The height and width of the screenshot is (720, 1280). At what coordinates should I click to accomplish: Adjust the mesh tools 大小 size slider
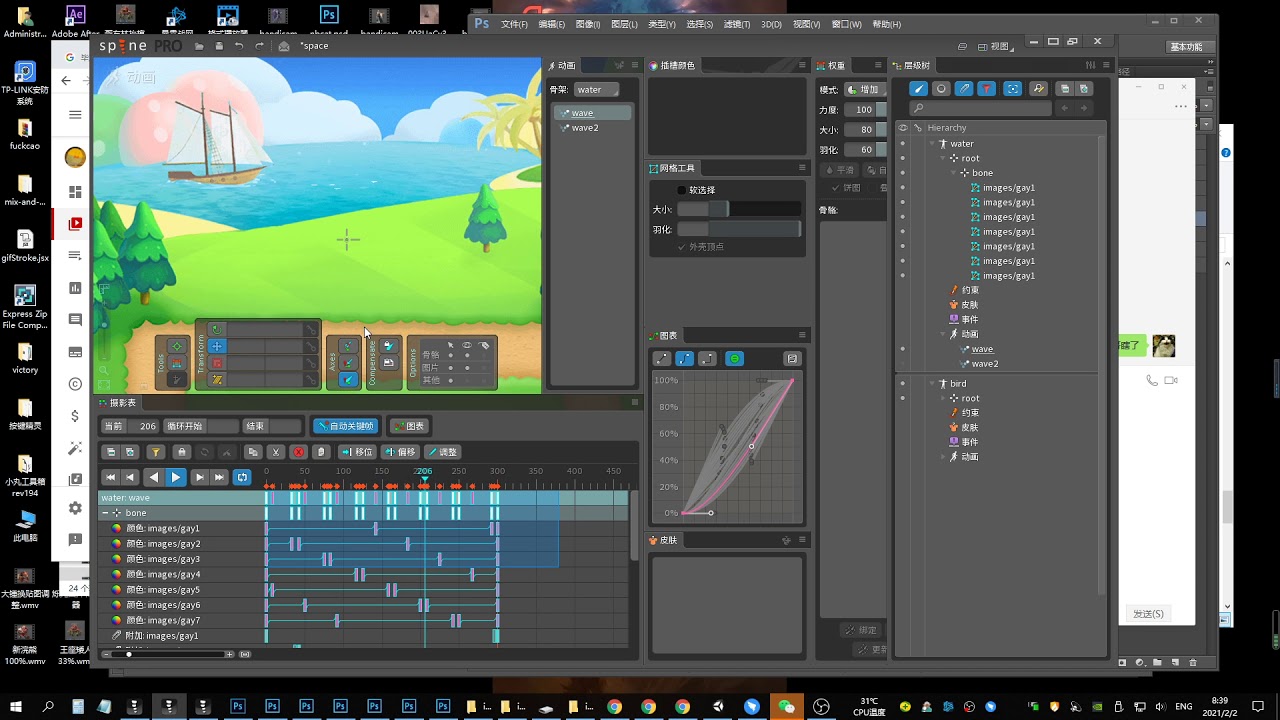[x=739, y=209]
